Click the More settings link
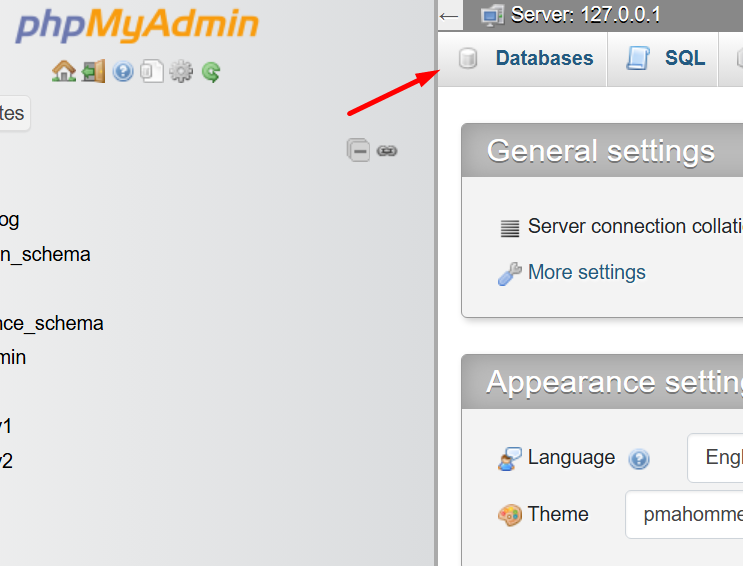The height and width of the screenshot is (566, 743). (x=586, y=272)
